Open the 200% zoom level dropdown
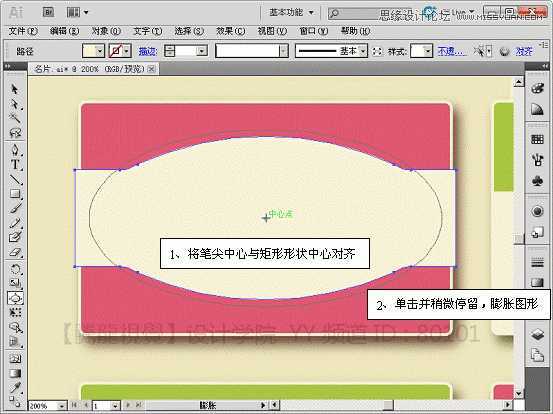The image size is (553, 414). pos(62,406)
